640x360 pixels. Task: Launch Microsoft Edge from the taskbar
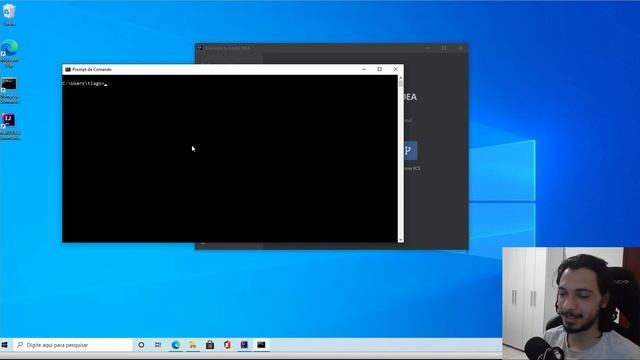pos(176,345)
